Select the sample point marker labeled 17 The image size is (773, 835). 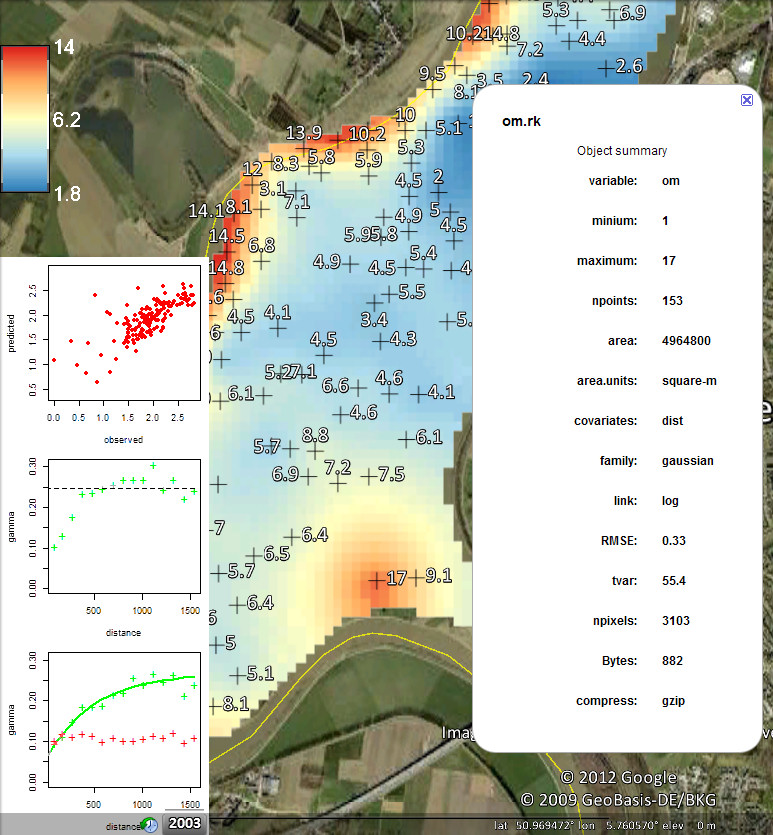click(377, 579)
